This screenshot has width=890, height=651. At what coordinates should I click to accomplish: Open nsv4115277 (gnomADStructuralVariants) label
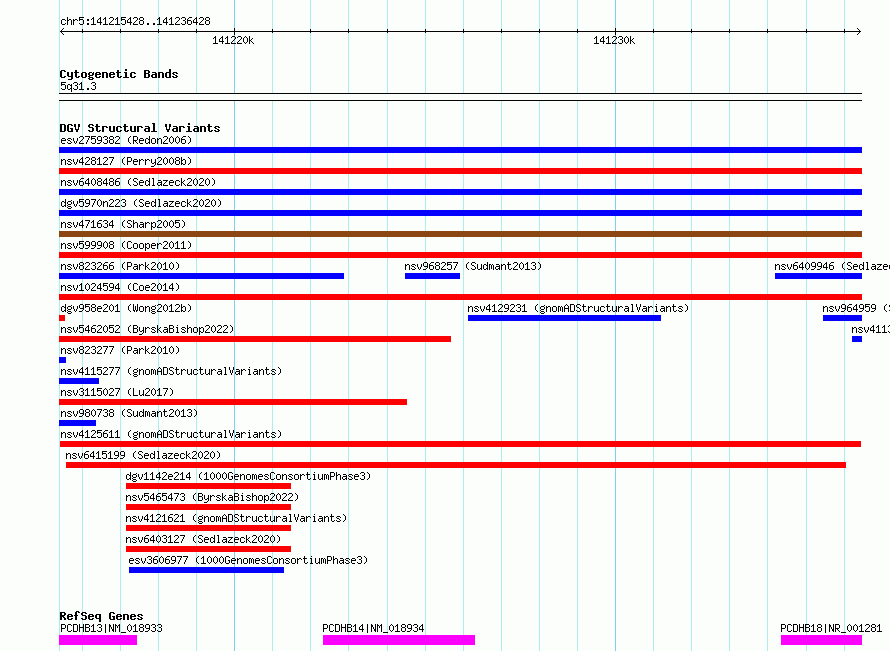pos(171,371)
